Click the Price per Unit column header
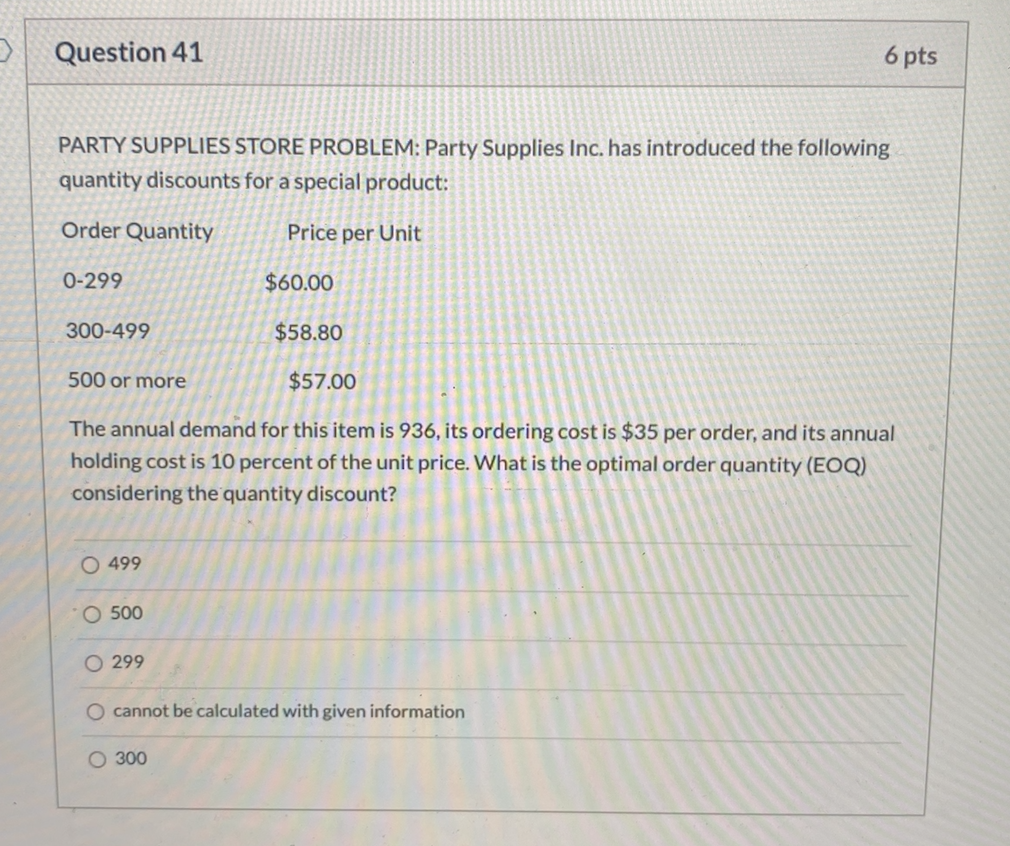The image size is (1010, 846). [x=355, y=233]
